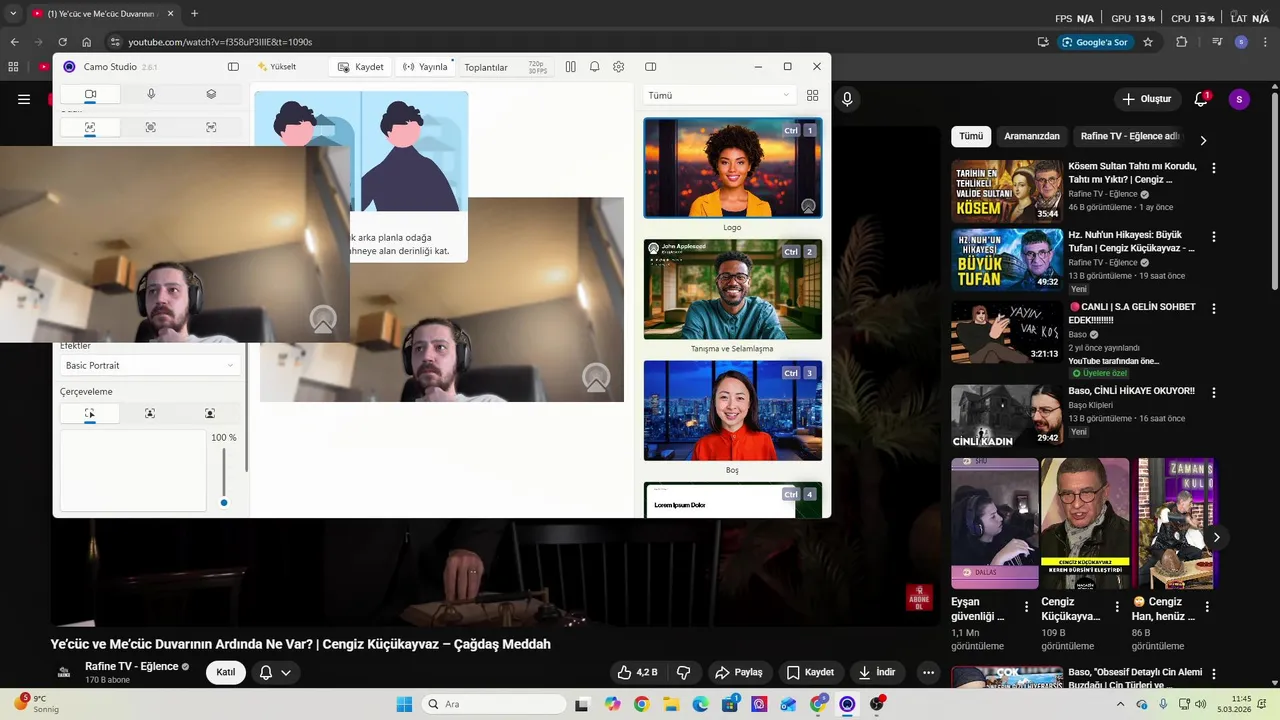The width and height of the screenshot is (1280, 720).
Task: Open YouTube notifications bell
Action: 1201,99
